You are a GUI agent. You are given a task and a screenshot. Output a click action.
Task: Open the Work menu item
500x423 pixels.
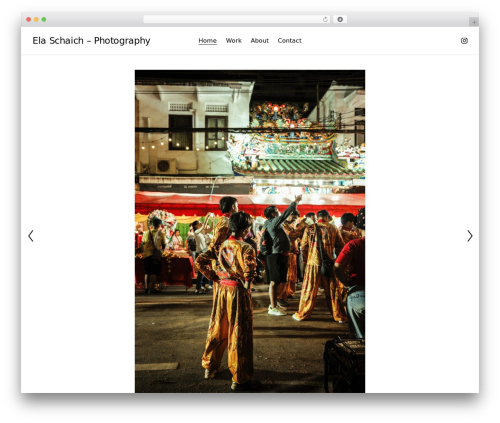(x=233, y=41)
